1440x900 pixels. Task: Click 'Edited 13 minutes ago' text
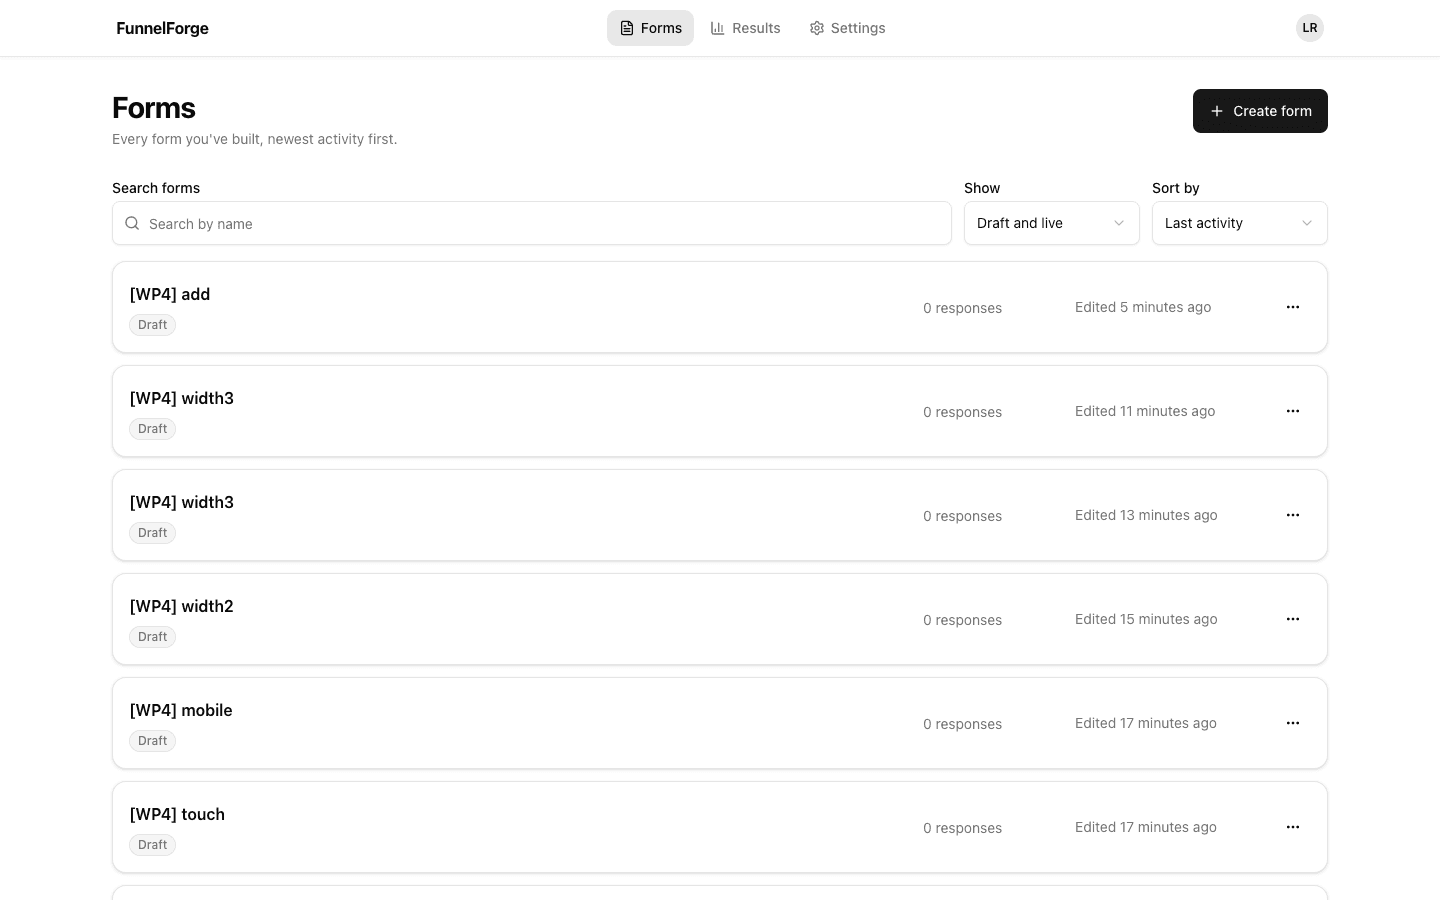[x=1146, y=515]
